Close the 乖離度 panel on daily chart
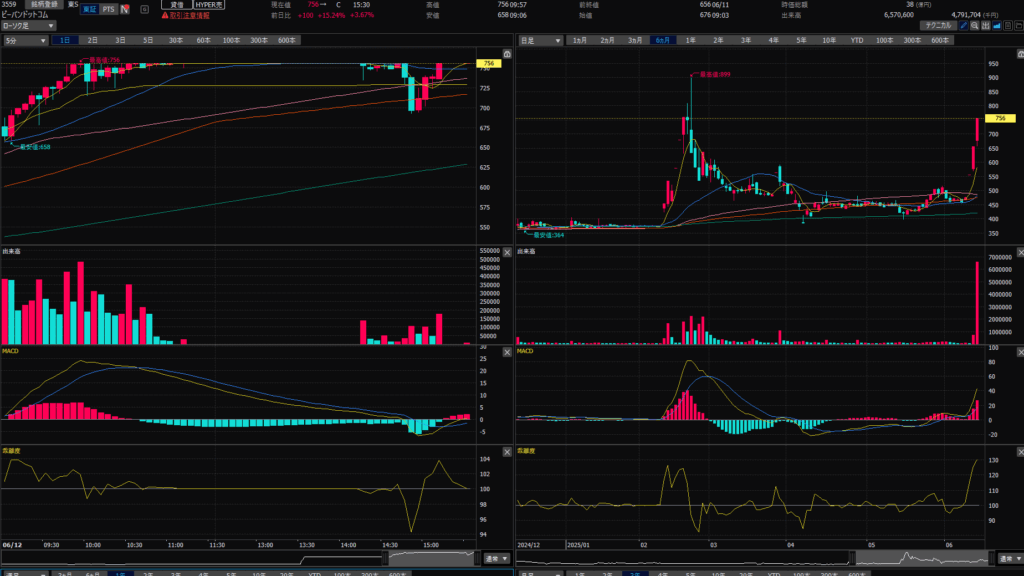Screen dimensions: 1024x576 click(1021, 452)
